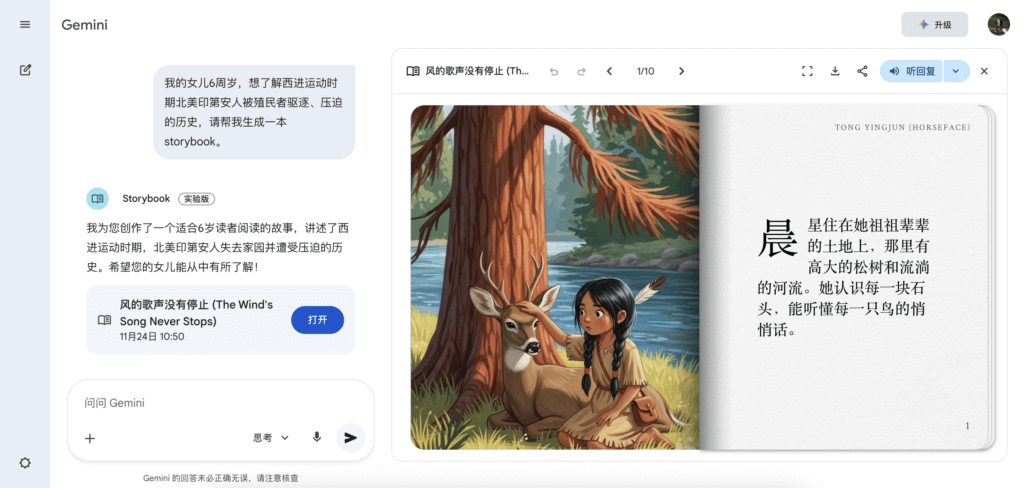Play audio with the 听回复 button

point(912,71)
